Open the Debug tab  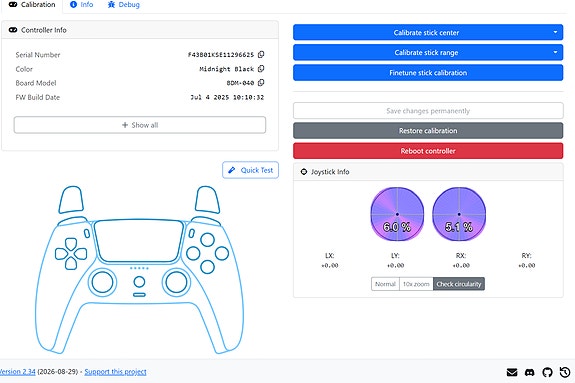pyautogui.click(x=124, y=5)
